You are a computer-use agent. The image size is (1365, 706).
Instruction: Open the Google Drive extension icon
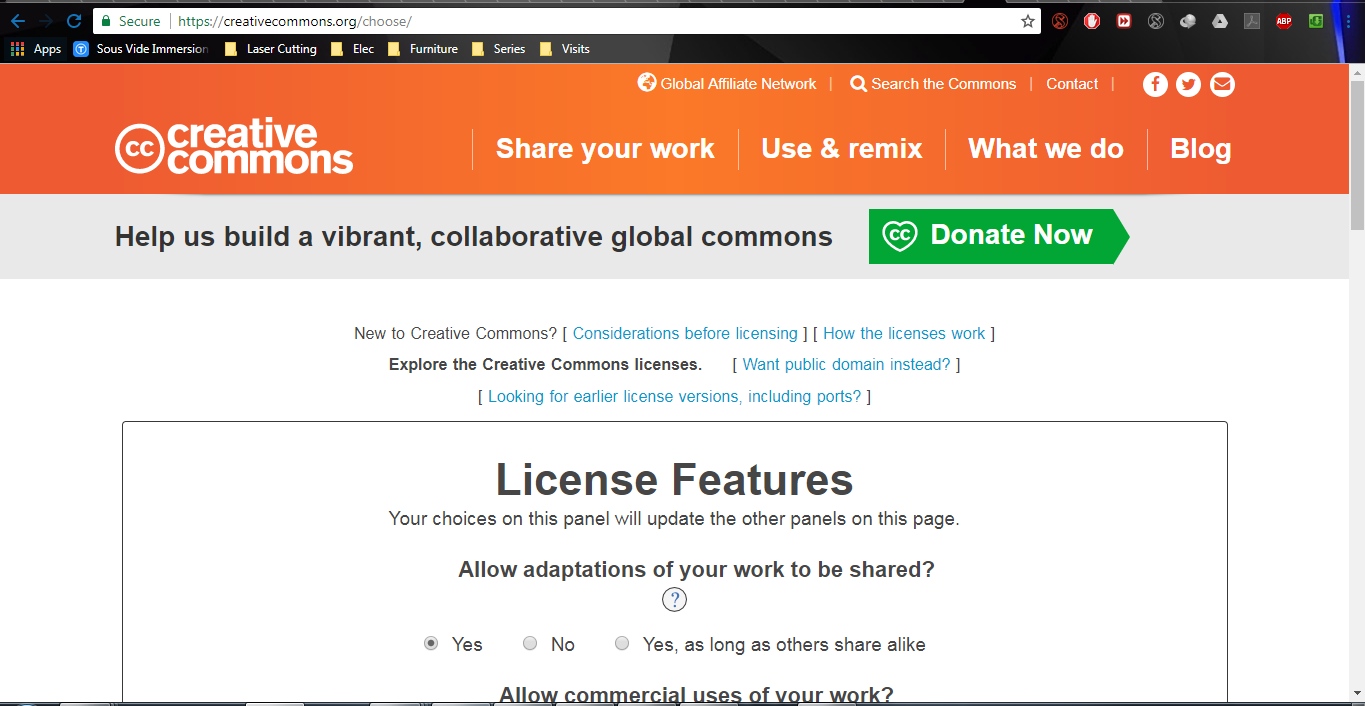point(1220,21)
